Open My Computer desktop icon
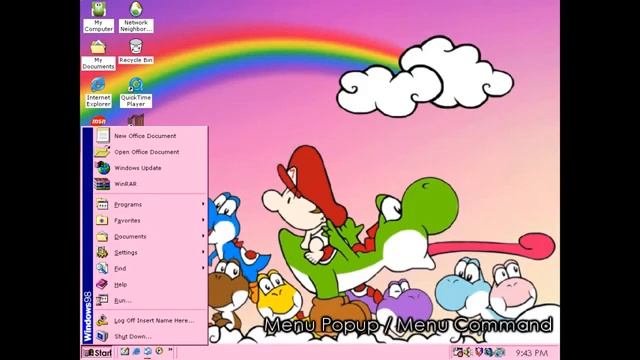640x360 pixels. click(x=98, y=17)
